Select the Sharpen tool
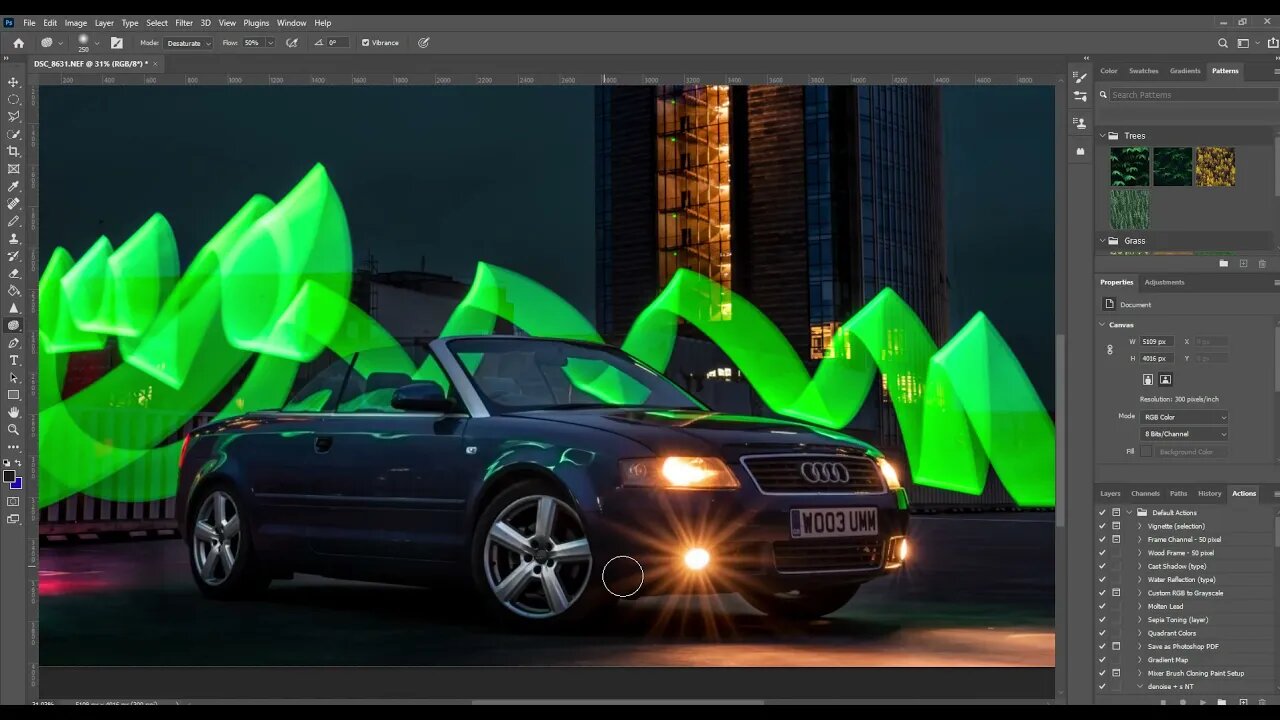The image size is (1280, 720). pos(14,308)
